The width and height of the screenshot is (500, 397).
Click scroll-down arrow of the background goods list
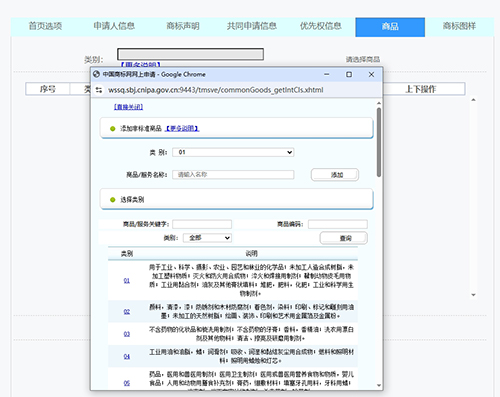pyautogui.click(x=473, y=295)
